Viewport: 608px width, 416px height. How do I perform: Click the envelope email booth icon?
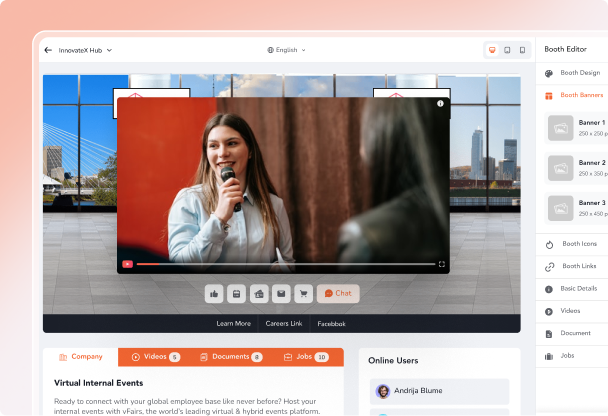coord(281,294)
